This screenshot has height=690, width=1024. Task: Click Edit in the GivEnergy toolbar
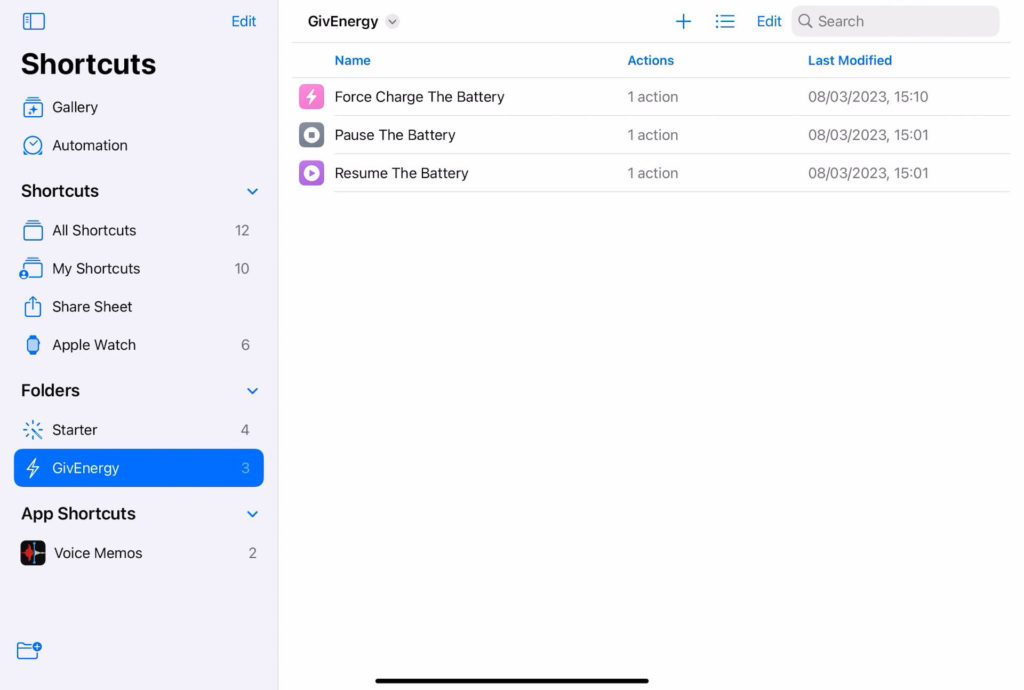pyautogui.click(x=769, y=22)
